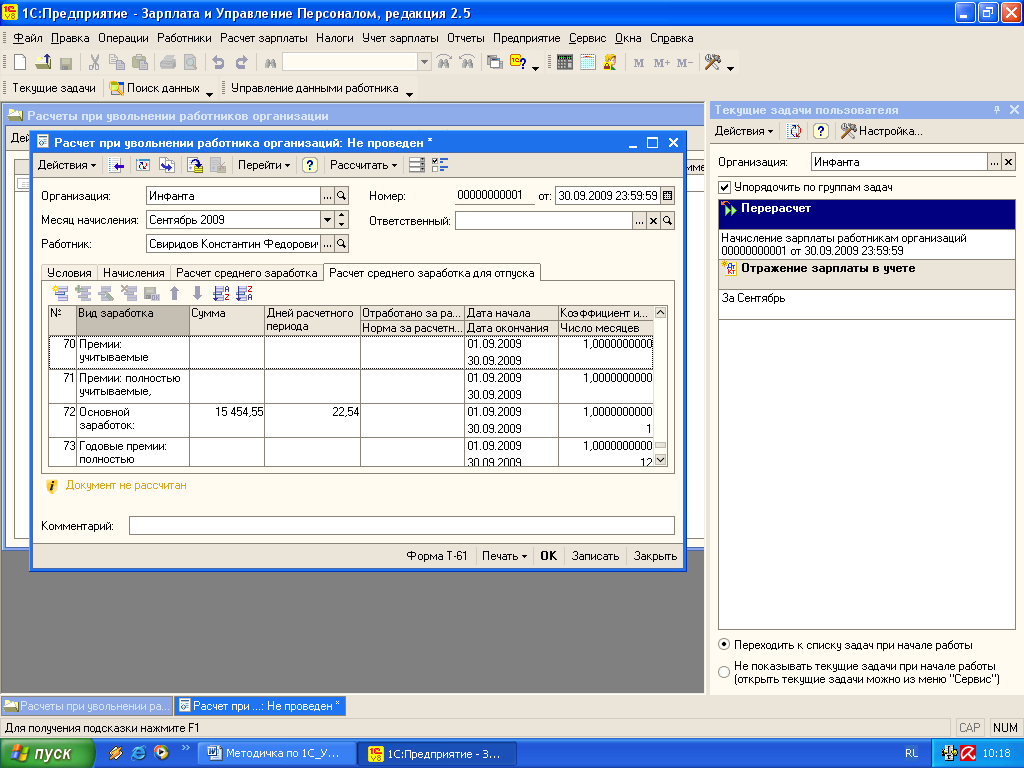The image size is (1024, 768).
Task: Click the Copy icon in main toolbar
Action: tap(117, 63)
